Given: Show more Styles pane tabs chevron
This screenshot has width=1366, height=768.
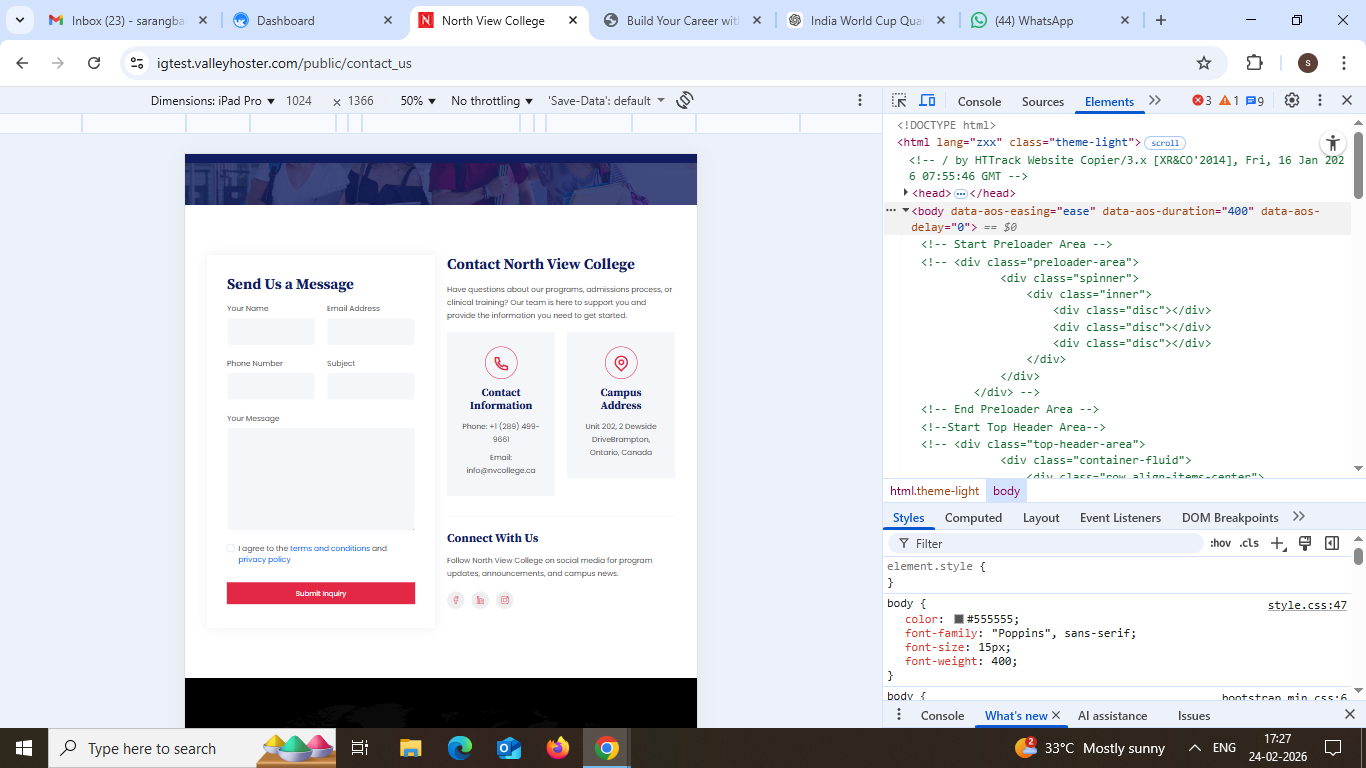Looking at the screenshot, I should pos(1299,517).
